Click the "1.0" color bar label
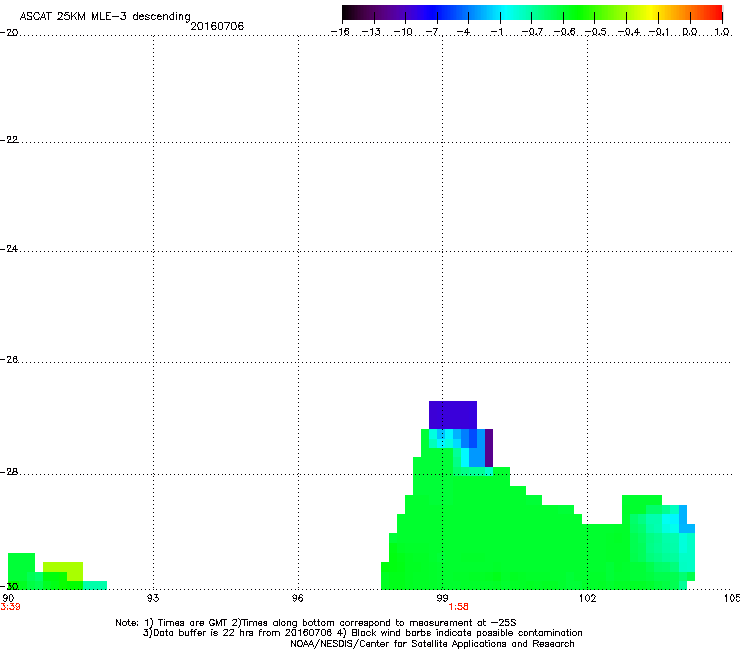 (722, 32)
